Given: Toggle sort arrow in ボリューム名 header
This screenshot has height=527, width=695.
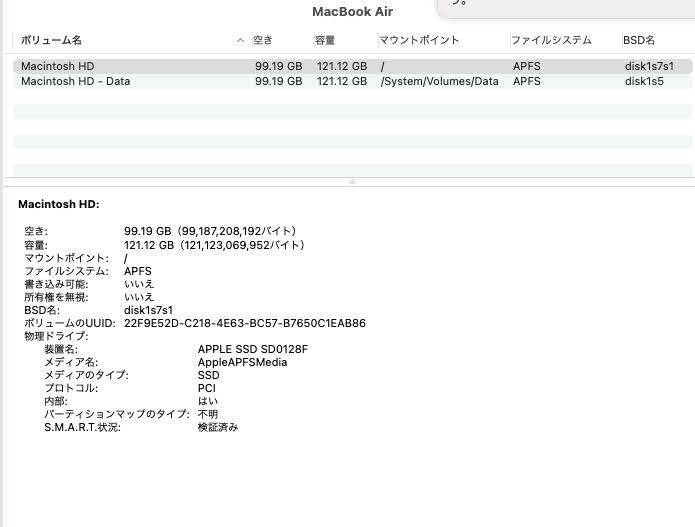Looking at the screenshot, I should [240, 41].
